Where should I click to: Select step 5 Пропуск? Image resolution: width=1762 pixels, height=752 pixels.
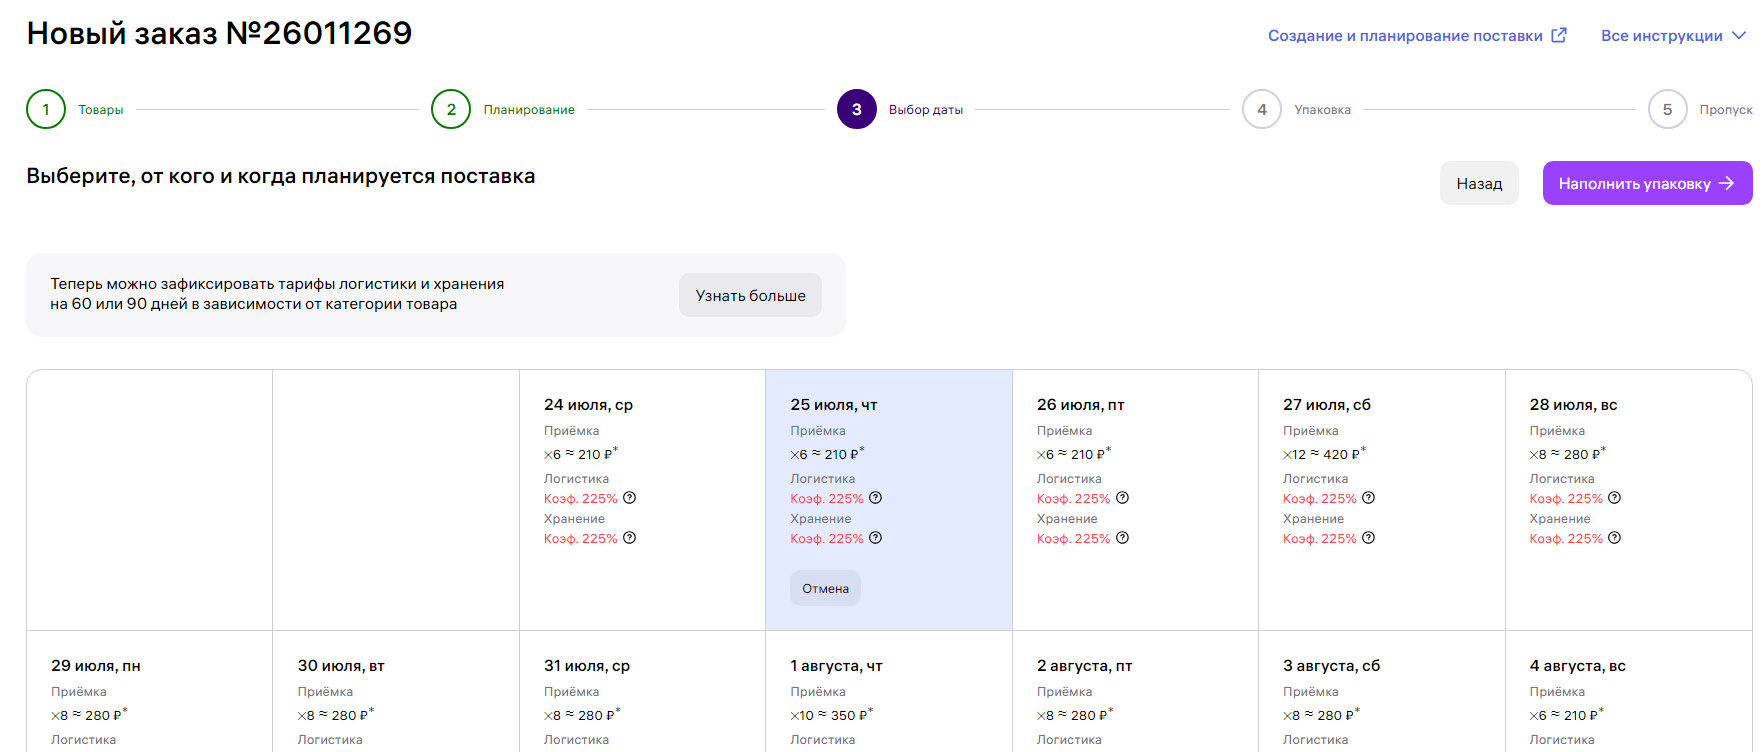1667,110
